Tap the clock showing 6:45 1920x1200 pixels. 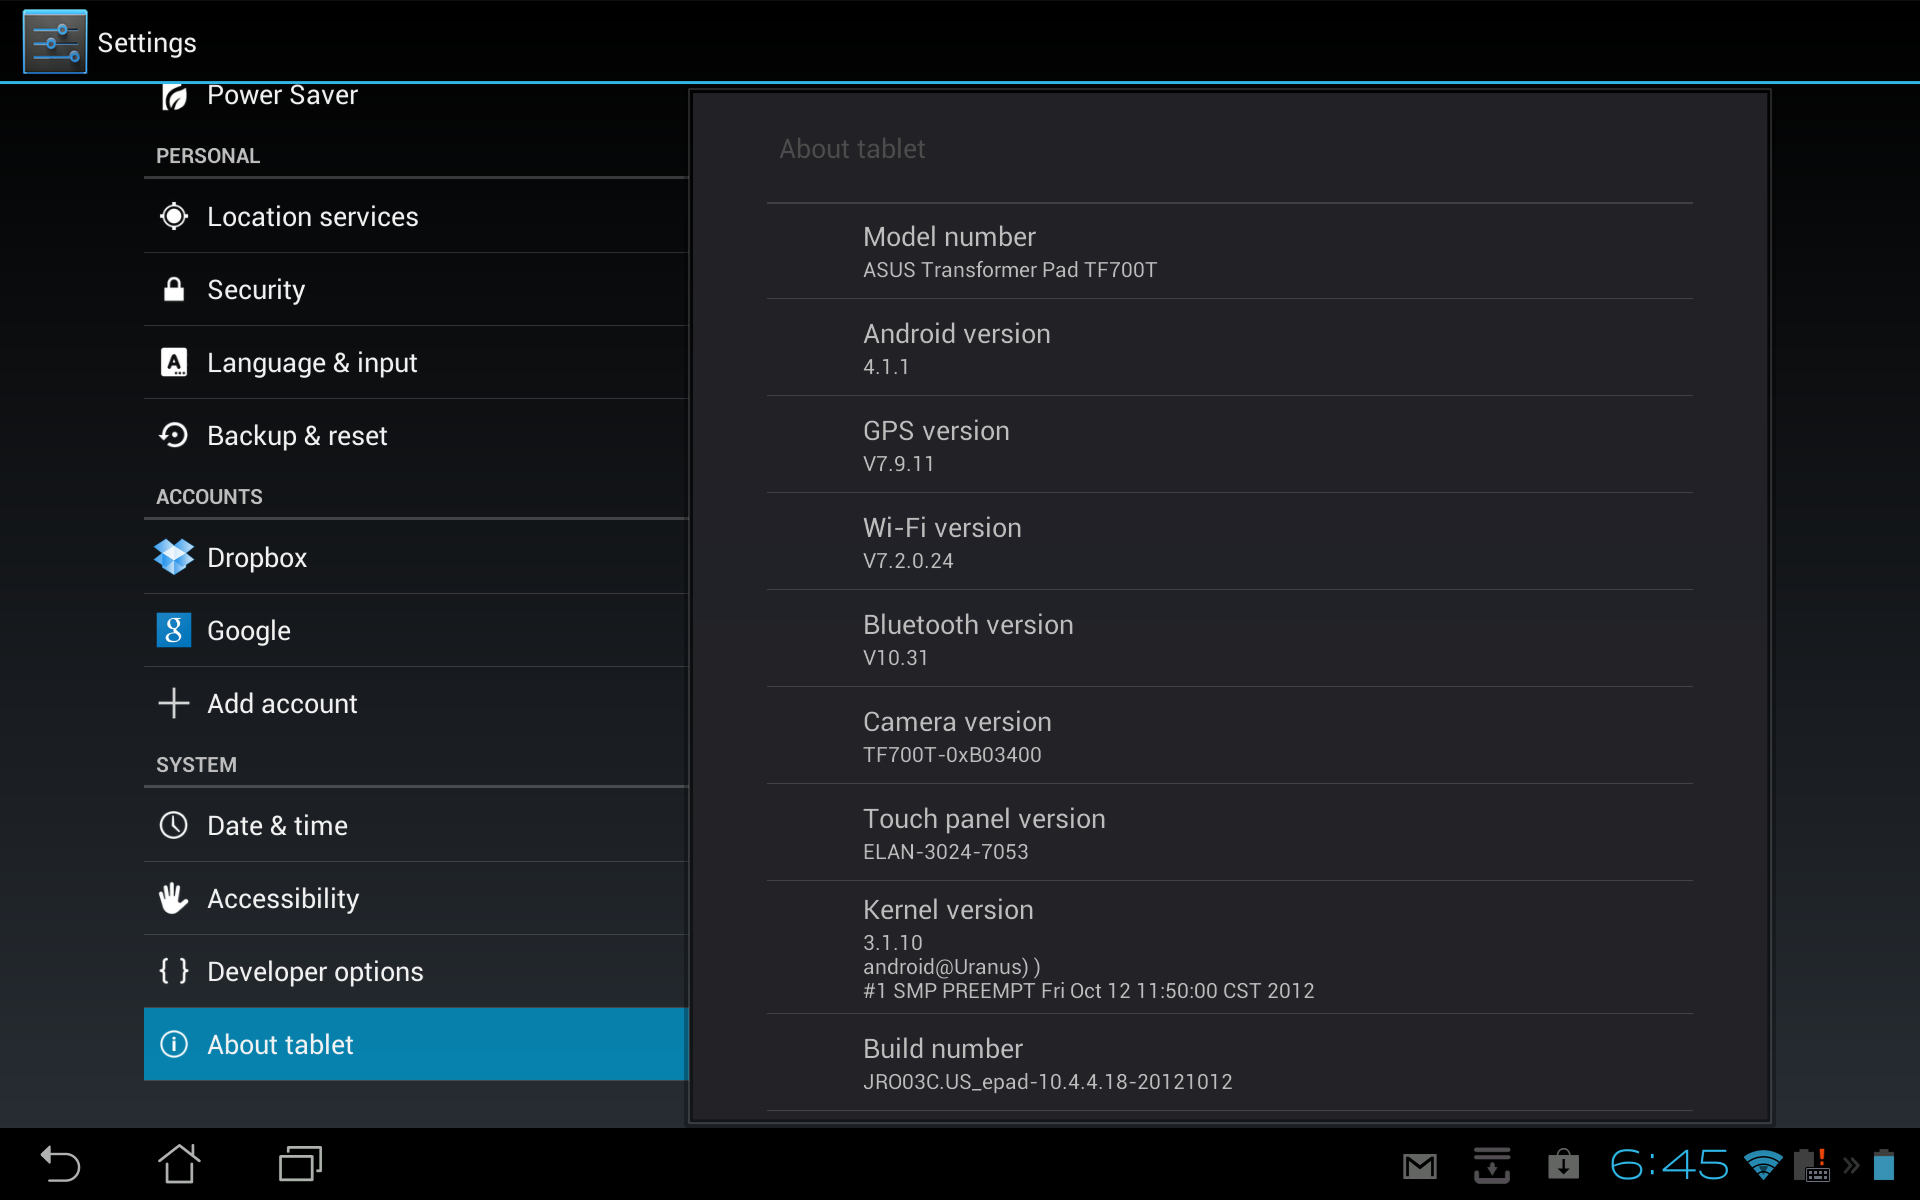pyautogui.click(x=1668, y=1165)
